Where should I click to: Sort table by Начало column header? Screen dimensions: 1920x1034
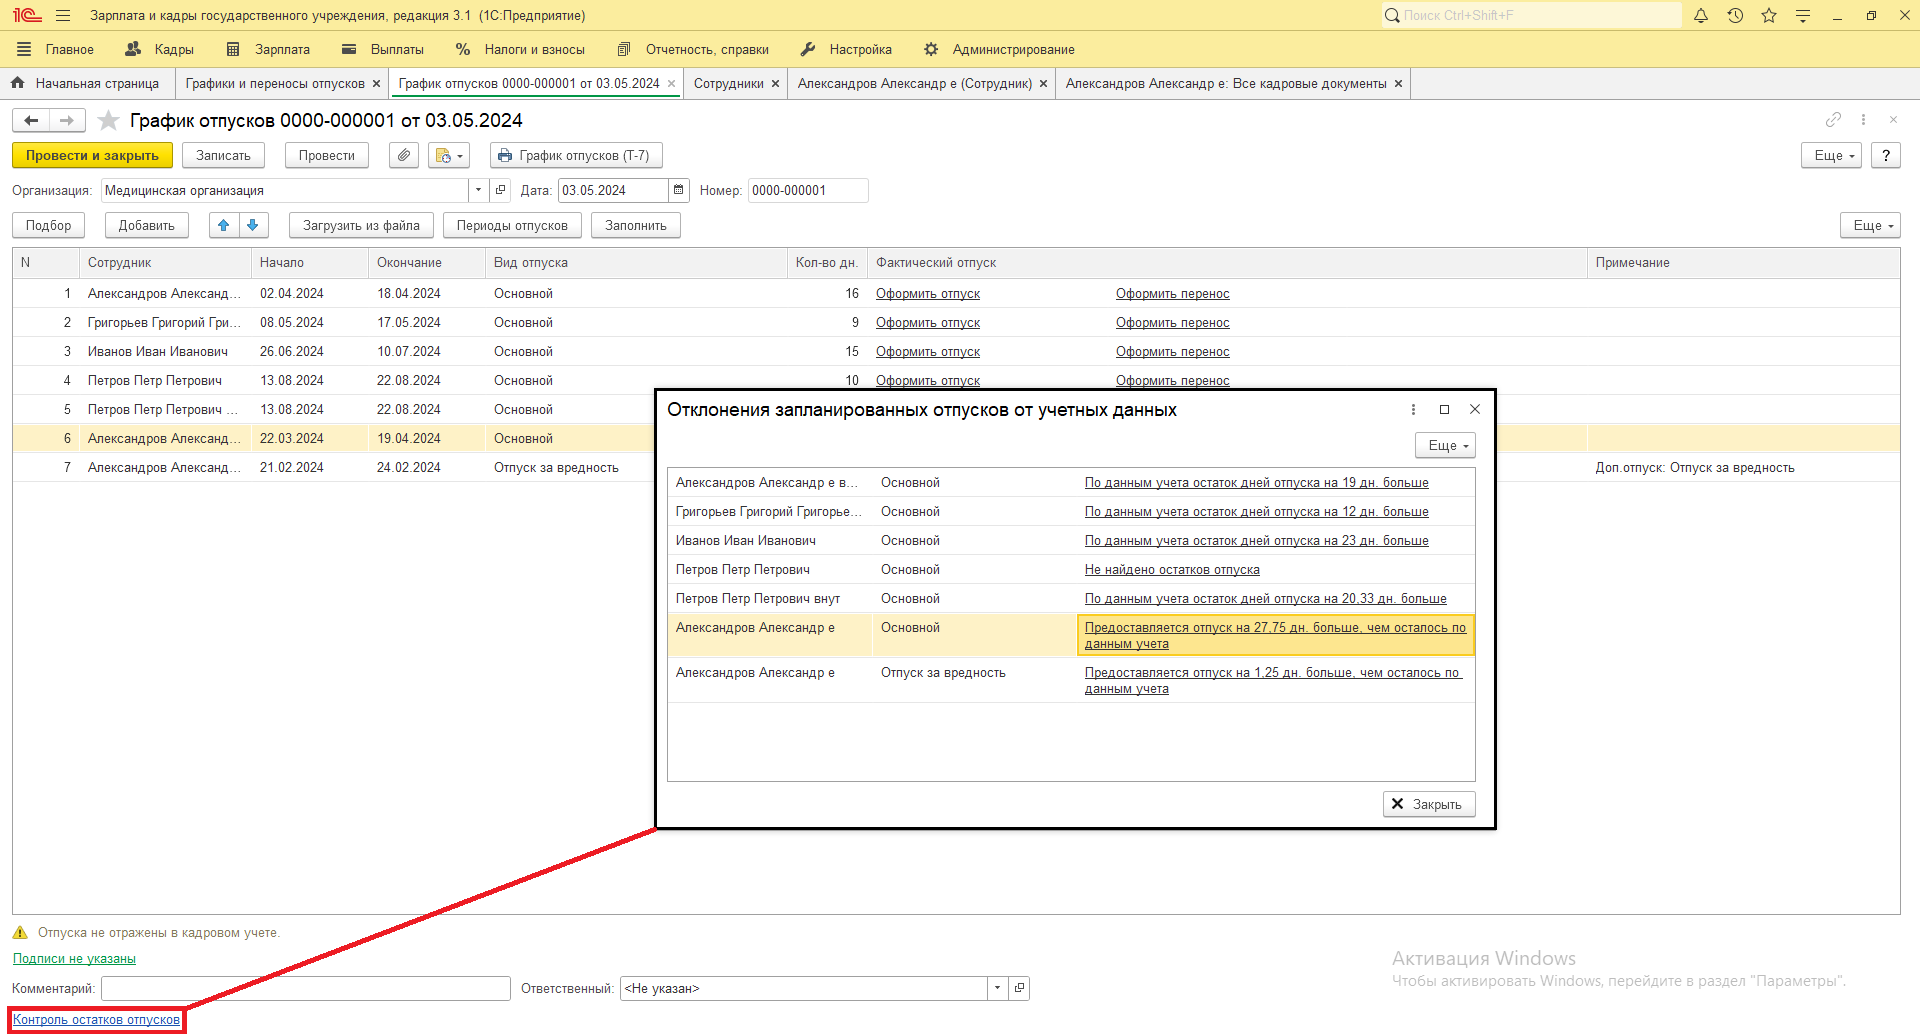pos(310,263)
